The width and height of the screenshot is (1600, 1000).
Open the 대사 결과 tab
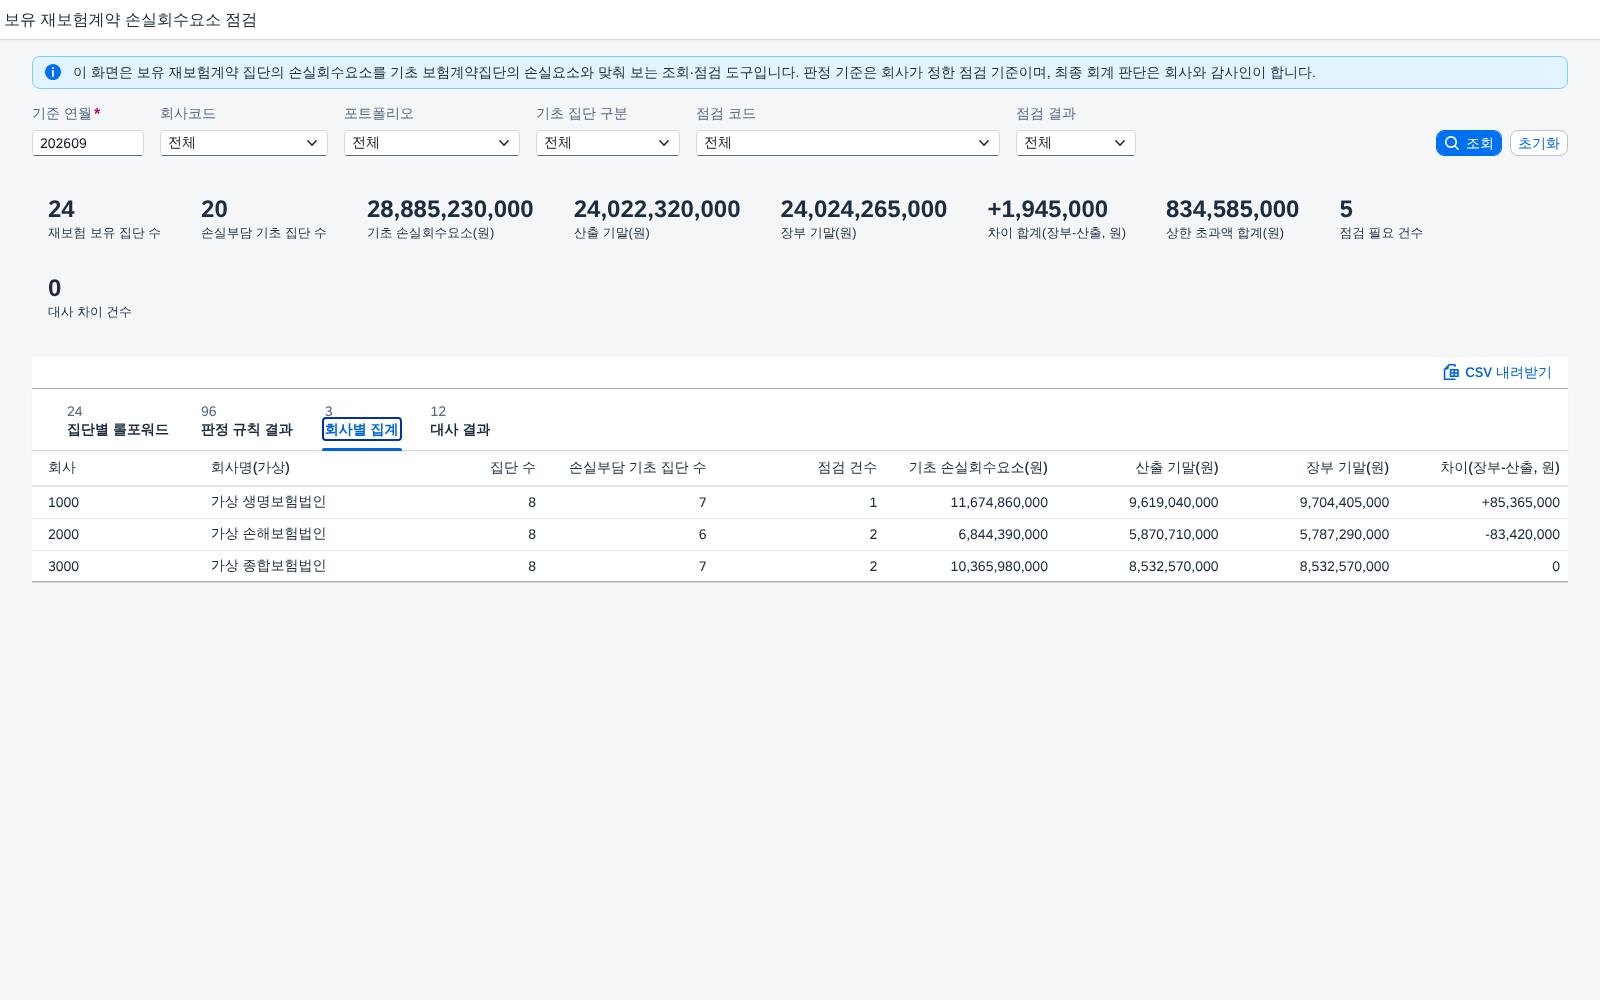tap(460, 429)
